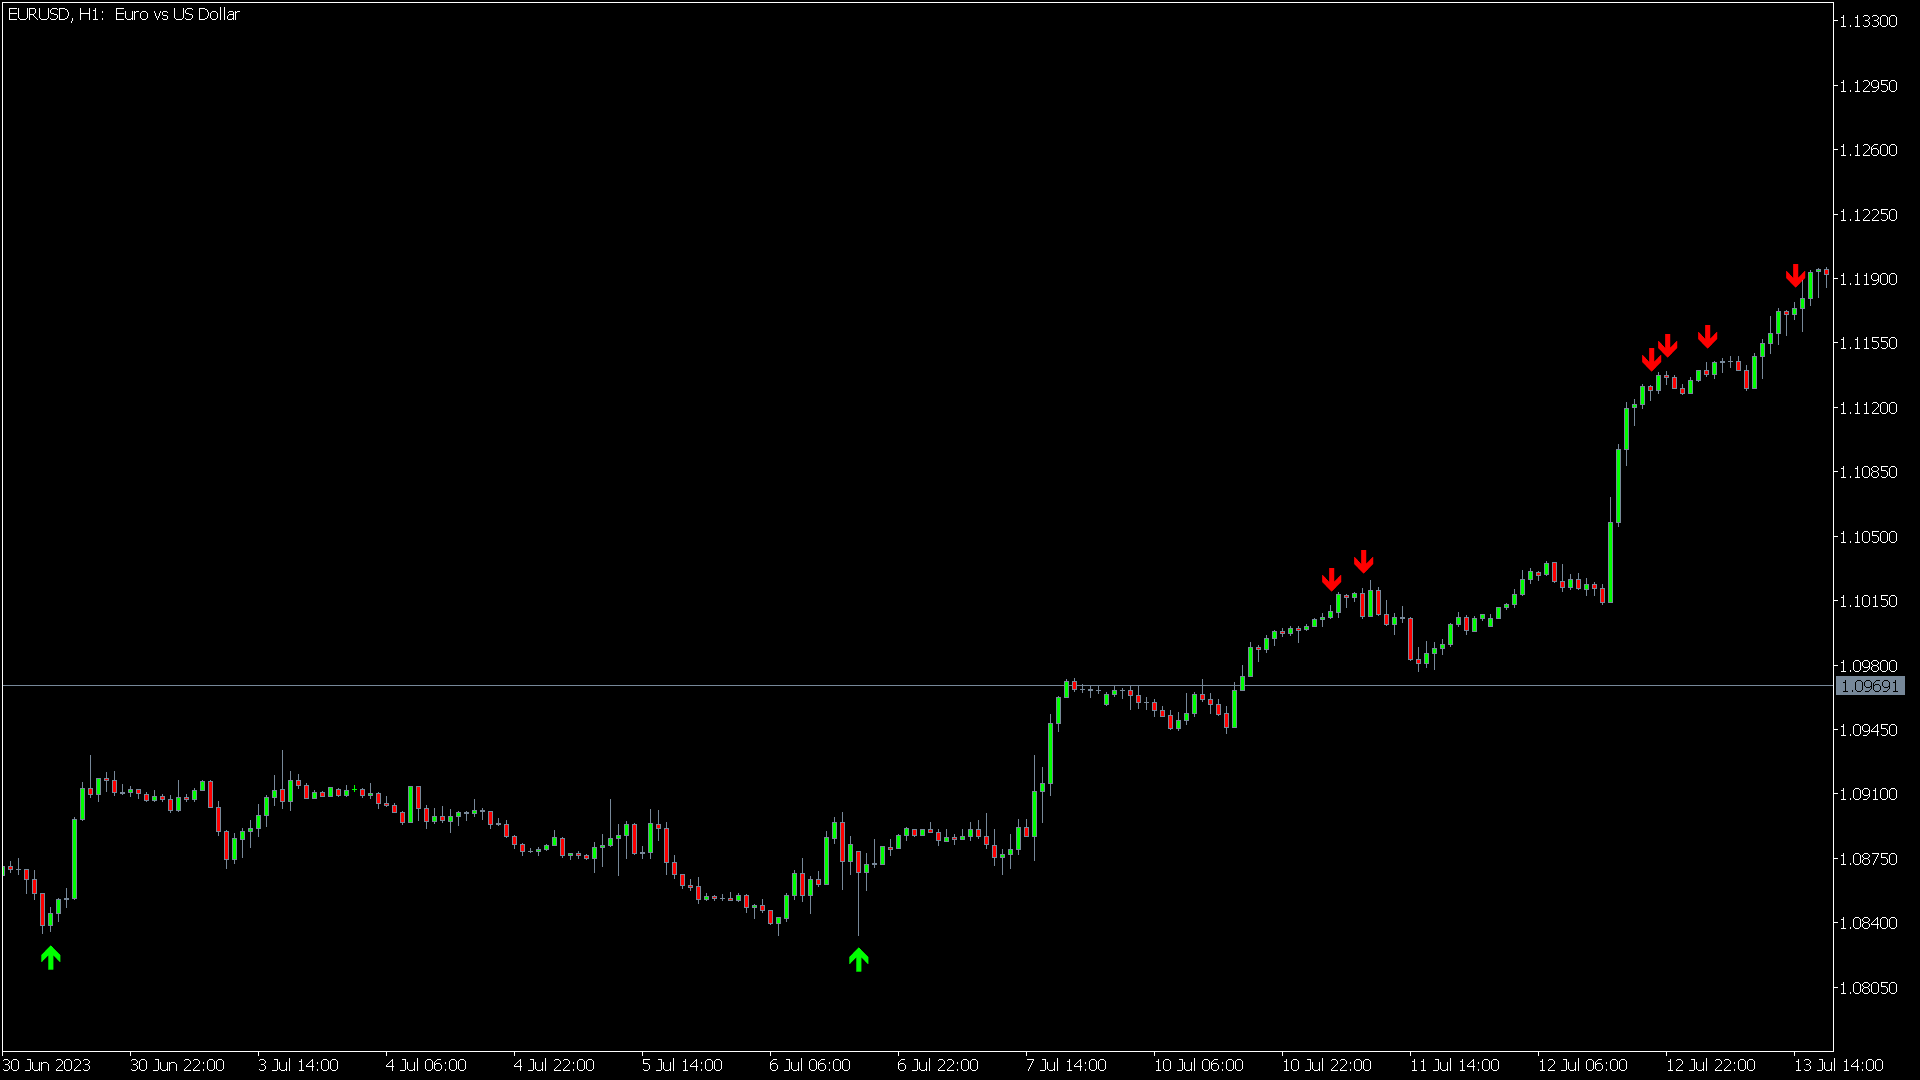The width and height of the screenshot is (1920, 1080).
Task: Click the 13 Jul 14:00 time label
Action: point(1838,1065)
